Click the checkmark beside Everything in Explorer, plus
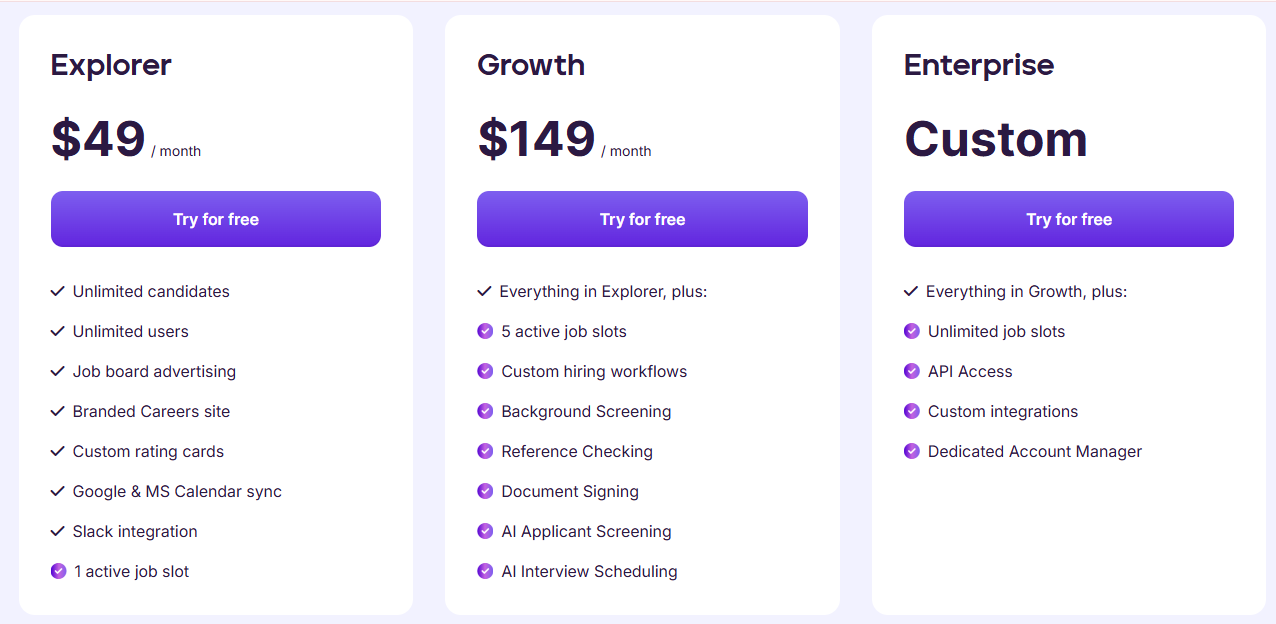Image resolution: width=1276 pixels, height=624 pixels. click(x=484, y=291)
